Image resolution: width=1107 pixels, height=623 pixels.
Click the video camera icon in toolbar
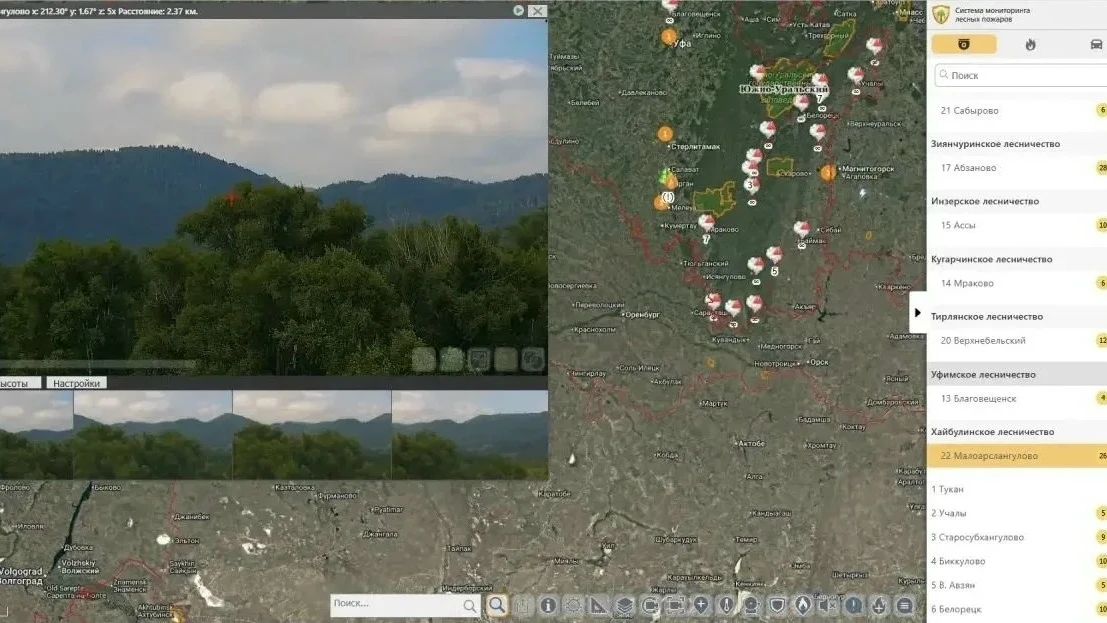tap(650, 605)
